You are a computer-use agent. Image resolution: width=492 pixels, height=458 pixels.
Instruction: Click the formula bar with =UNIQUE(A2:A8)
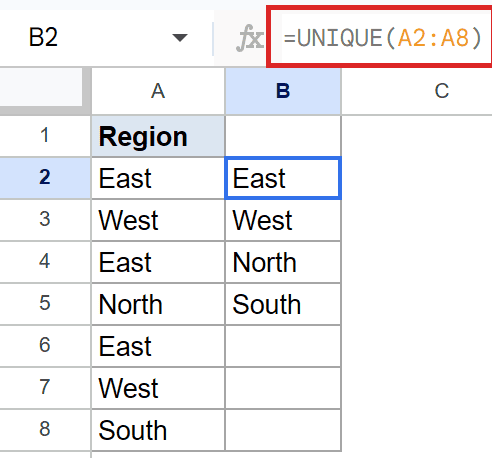pos(381,37)
